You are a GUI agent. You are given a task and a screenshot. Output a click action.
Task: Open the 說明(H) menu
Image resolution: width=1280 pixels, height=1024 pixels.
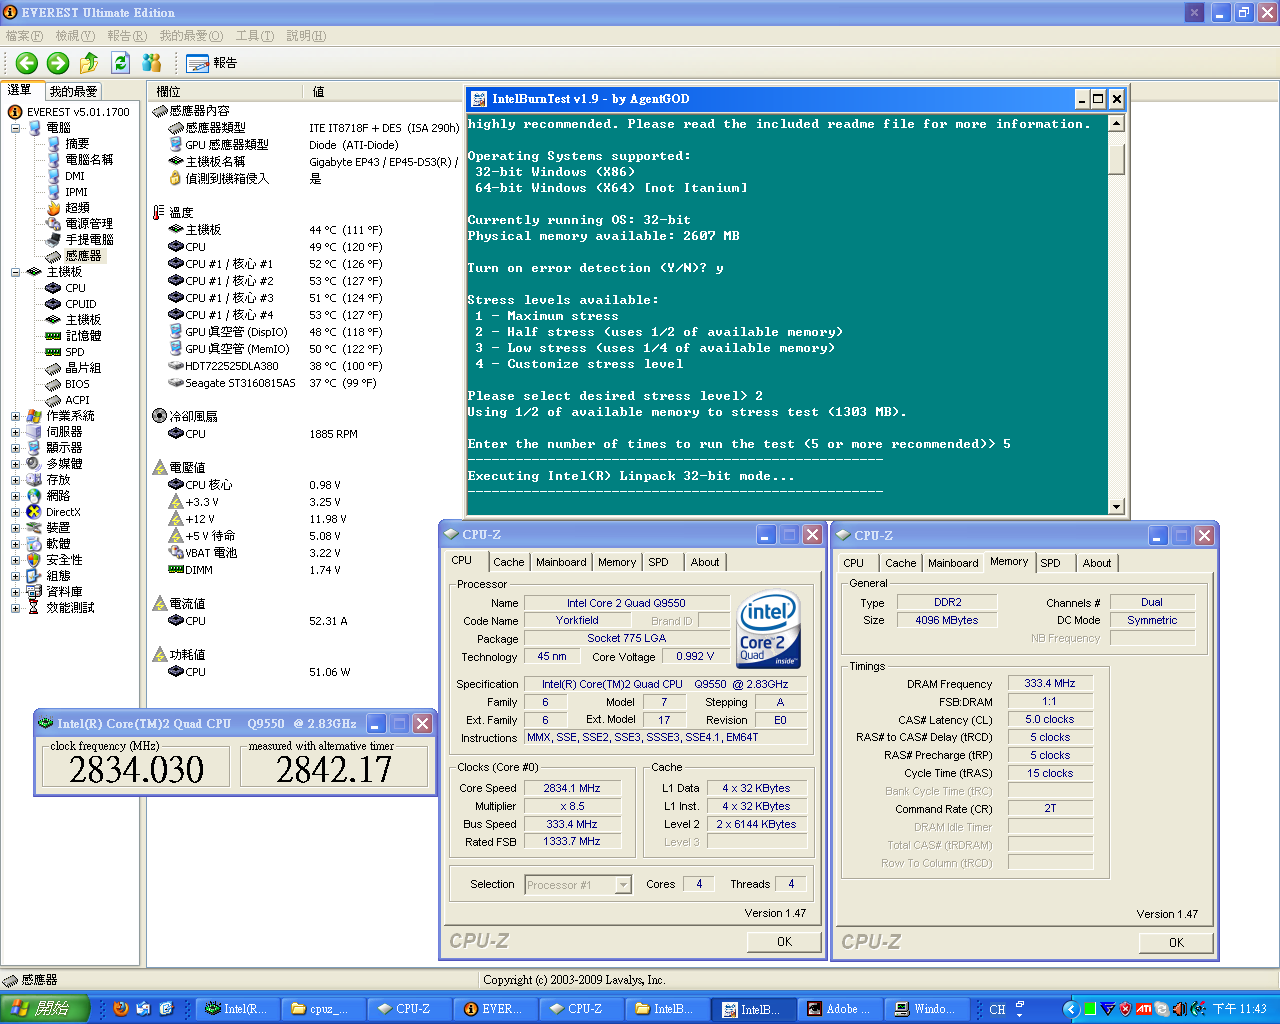tap(306, 36)
